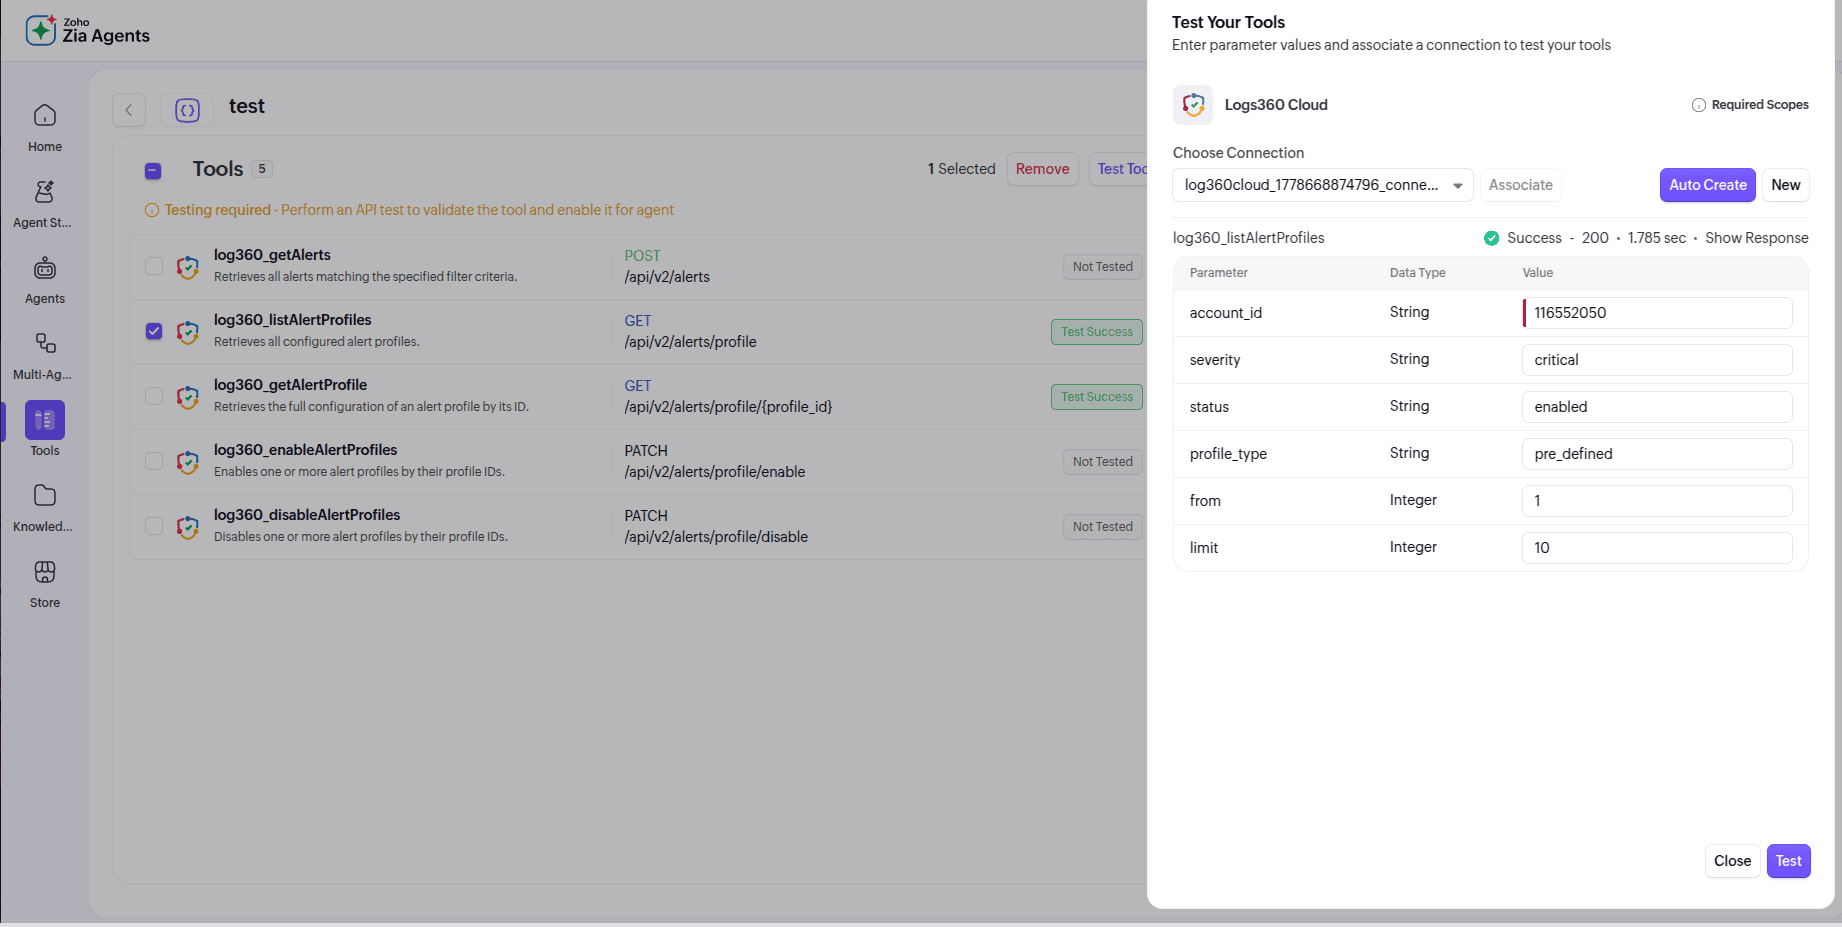Screen dimensions: 1842x927
Task: Click the account_id value field
Action: click(x=1657, y=313)
